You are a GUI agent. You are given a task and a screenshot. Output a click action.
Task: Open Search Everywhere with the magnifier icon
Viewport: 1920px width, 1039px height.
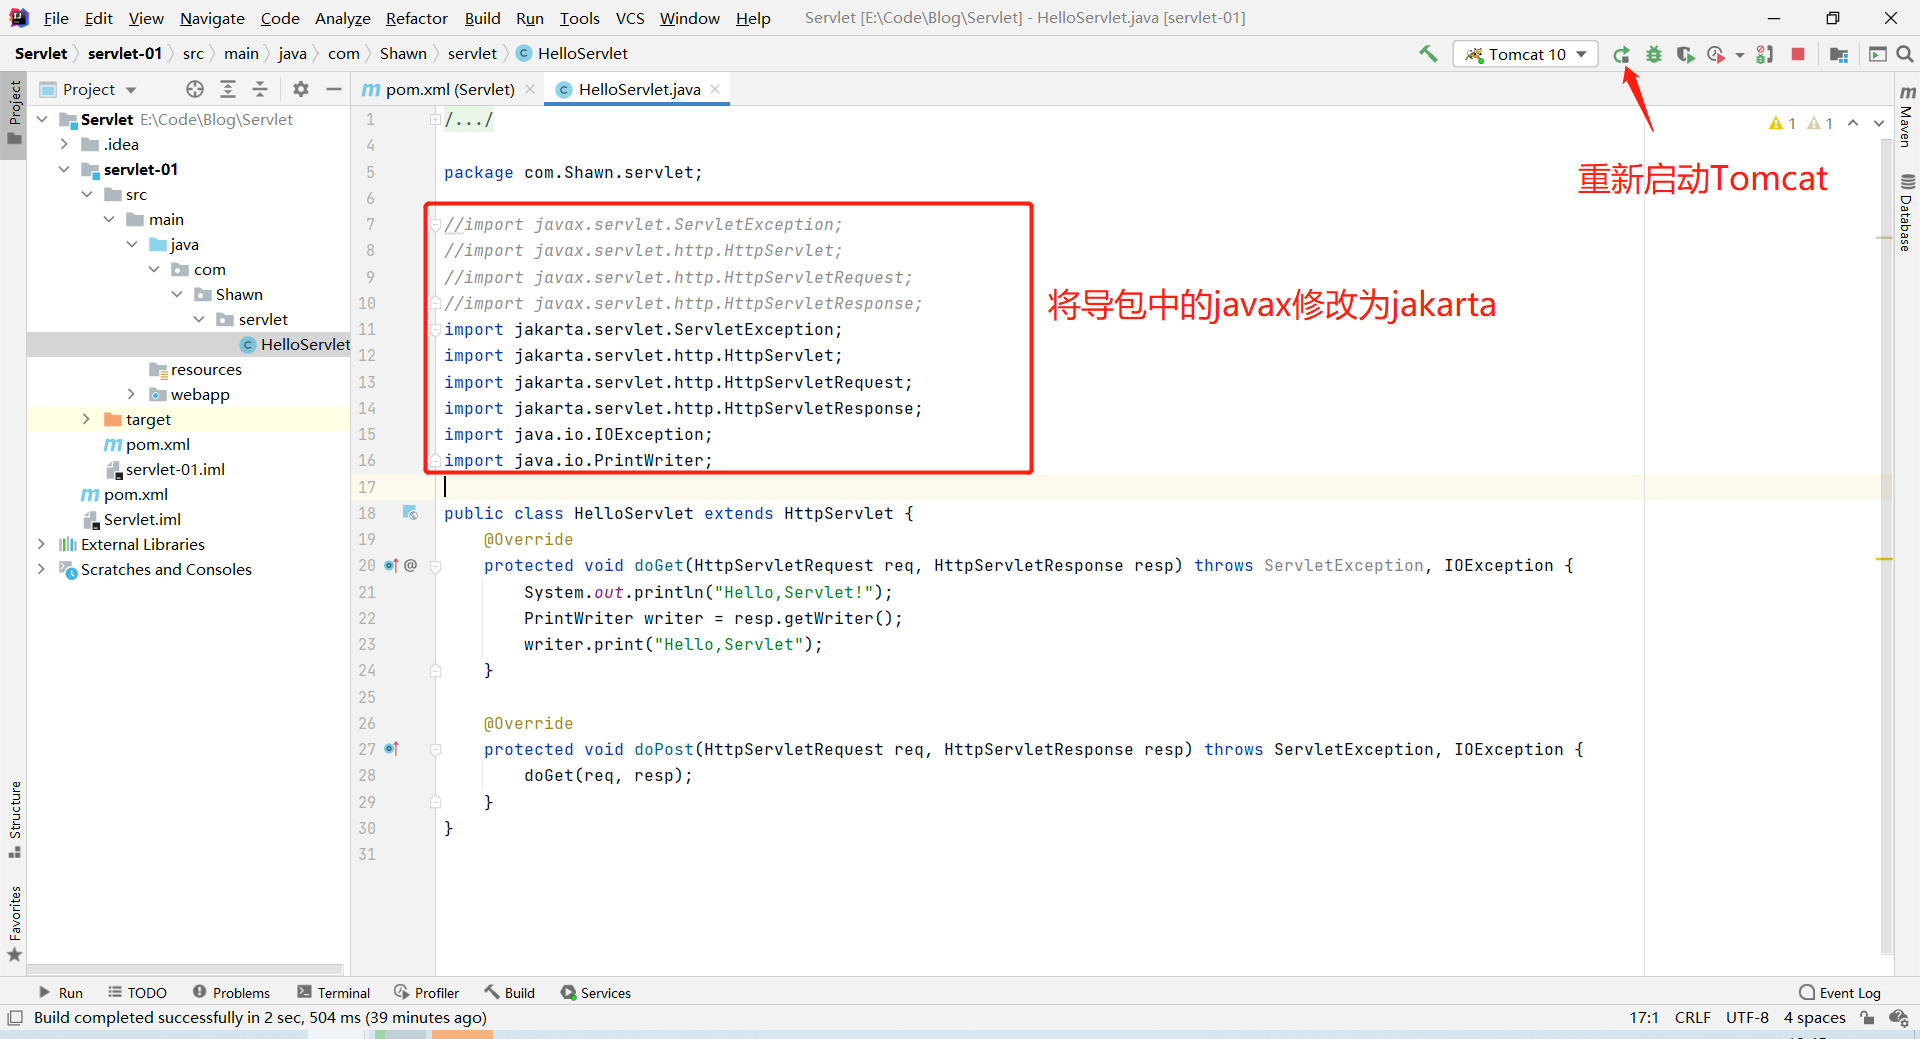tap(1907, 54)
